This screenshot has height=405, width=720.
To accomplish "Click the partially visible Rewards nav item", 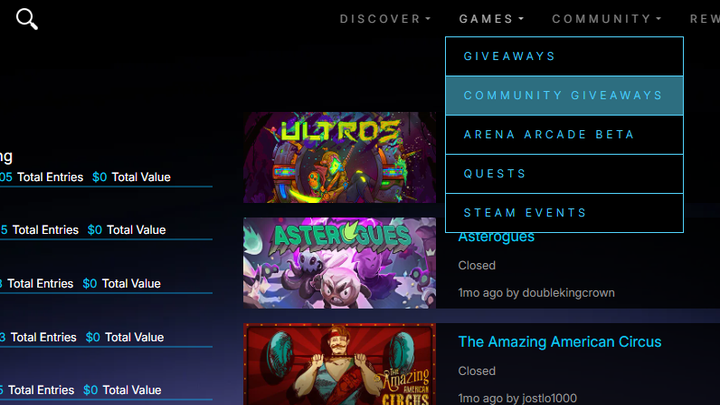I will 705,19.
